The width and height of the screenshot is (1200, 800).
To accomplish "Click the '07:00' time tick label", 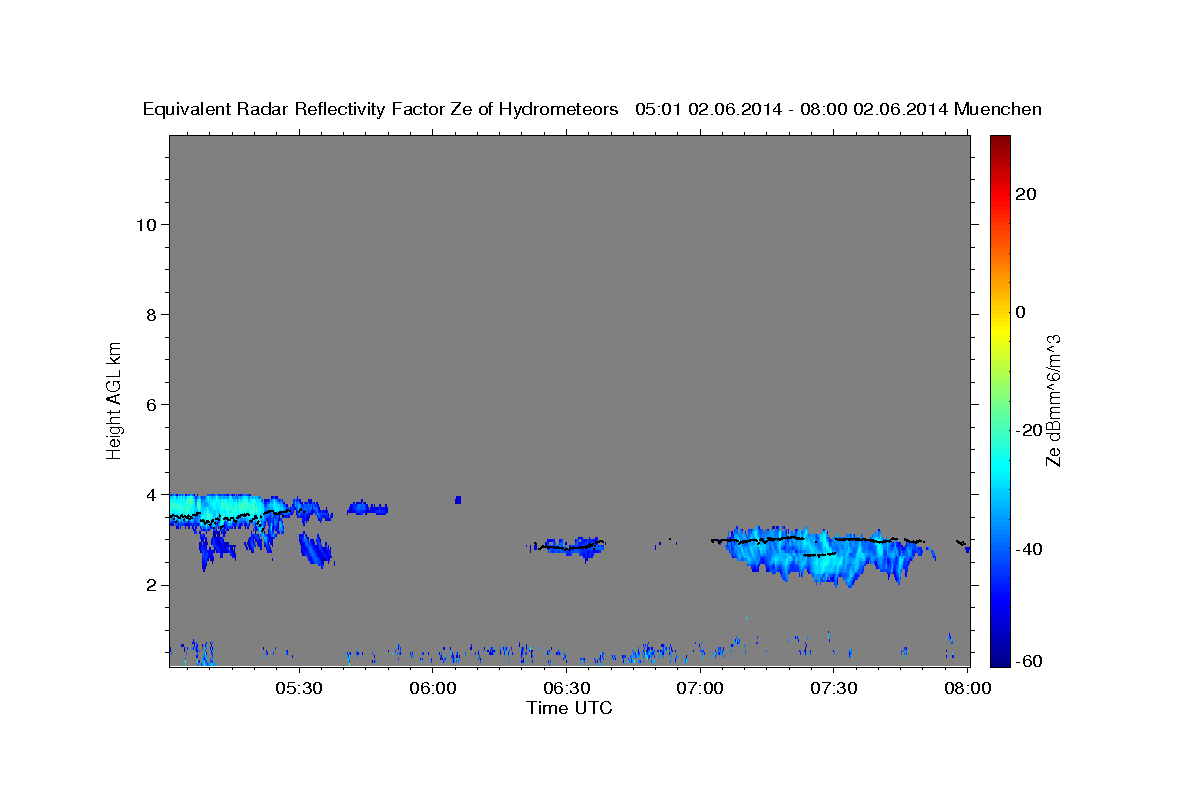I will 700,689.
